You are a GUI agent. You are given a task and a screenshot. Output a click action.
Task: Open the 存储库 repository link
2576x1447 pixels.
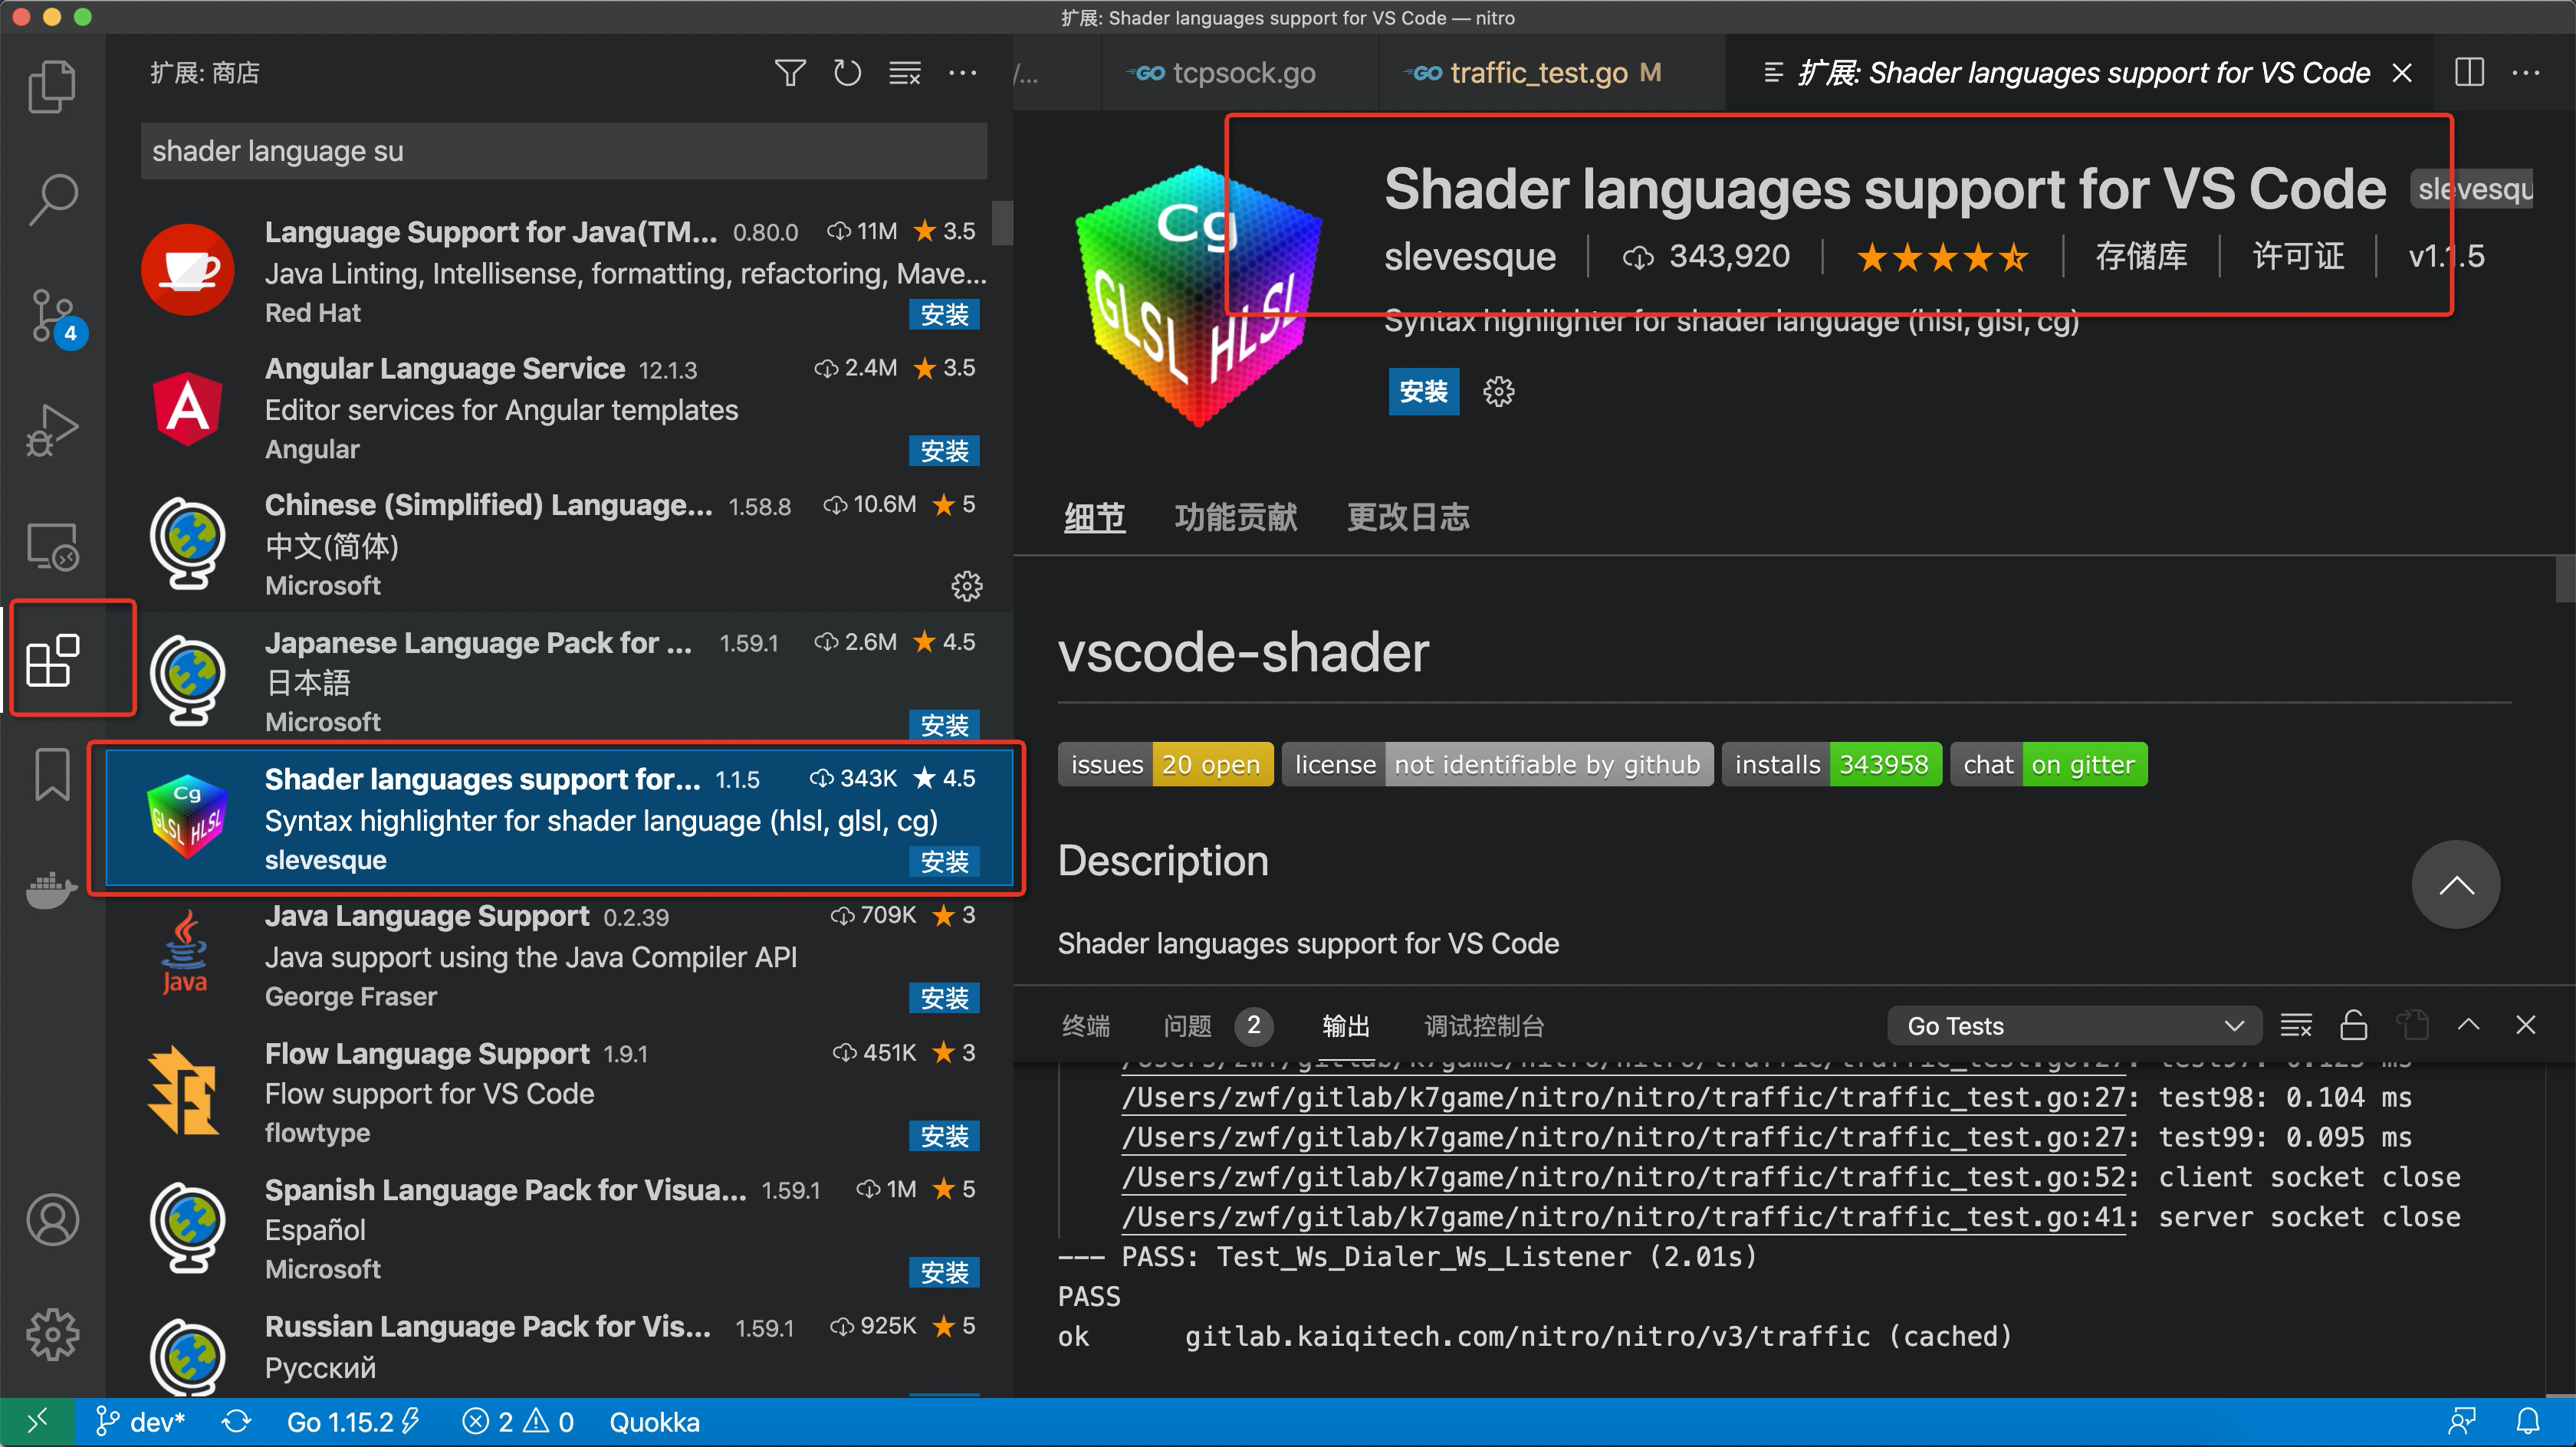(2141, 257)
